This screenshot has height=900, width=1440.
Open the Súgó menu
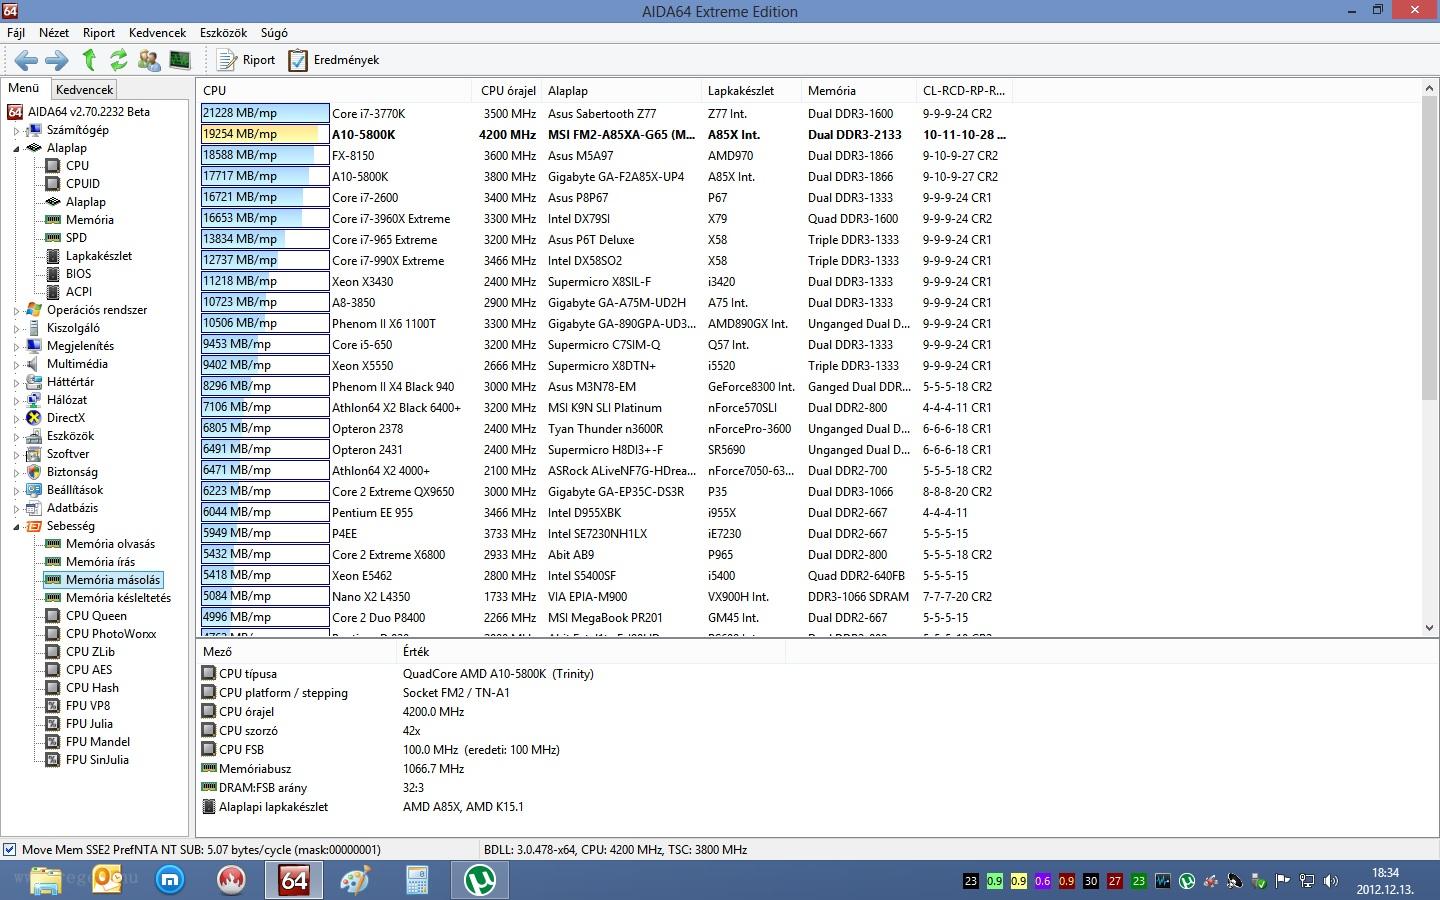274,33
